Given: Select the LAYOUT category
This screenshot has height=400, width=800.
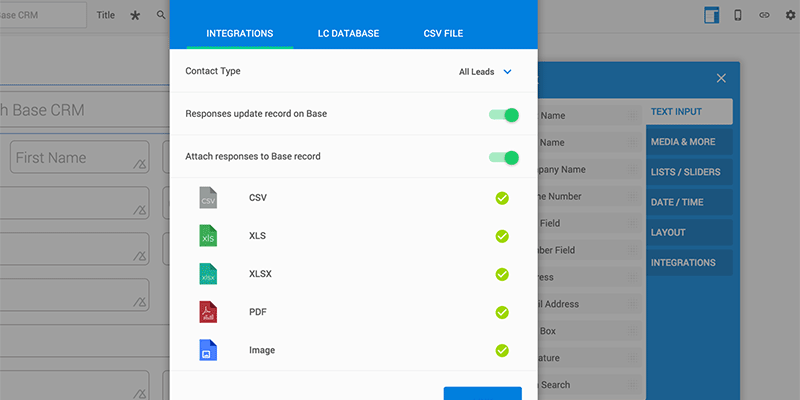Looking at the screenshot, I should click(x=689, y=232).
